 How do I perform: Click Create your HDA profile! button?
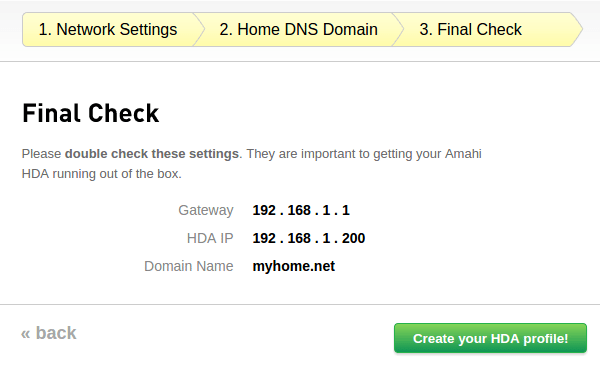[490, 338]
